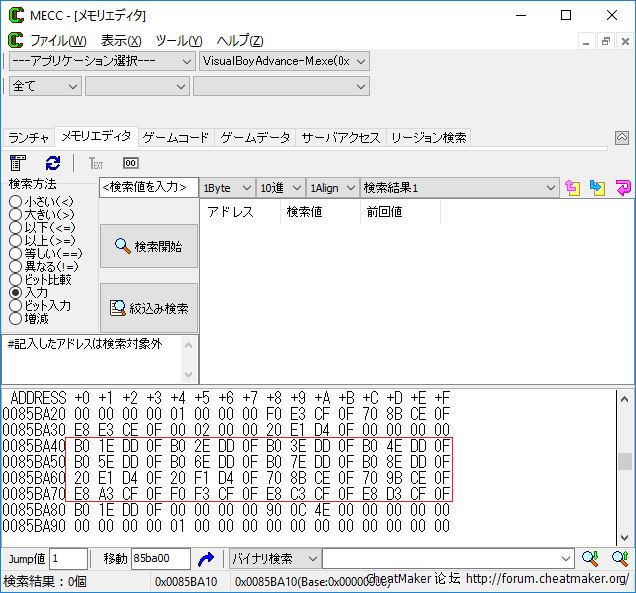Image resolution: width=636 pixels, height=593 pixels.
Task: Open the 1Byte data size dropdown
Action: pos(228,188)
